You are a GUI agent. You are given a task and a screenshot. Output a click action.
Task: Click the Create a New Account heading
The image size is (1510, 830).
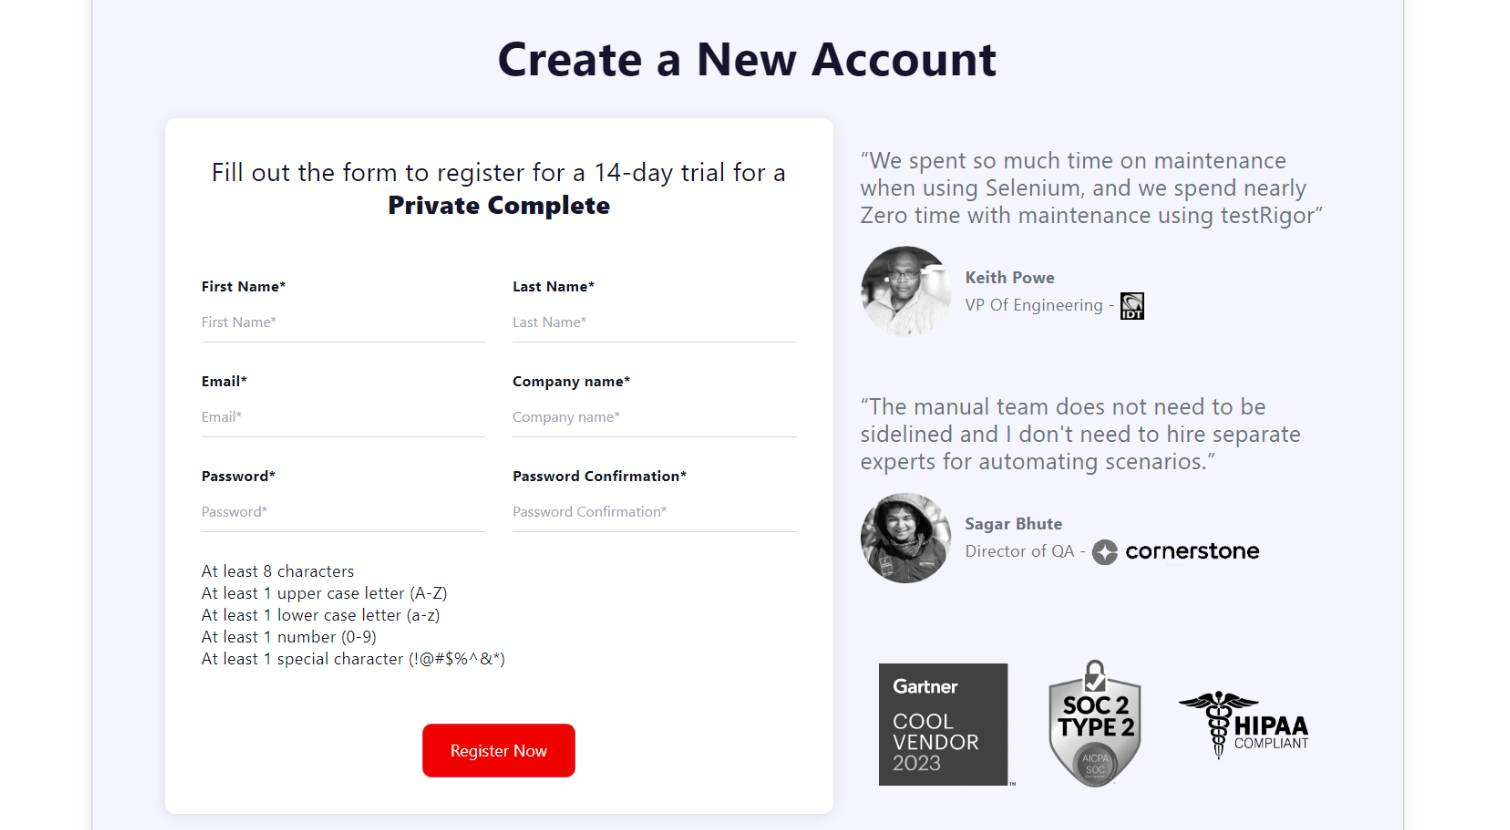click(747, 60)
